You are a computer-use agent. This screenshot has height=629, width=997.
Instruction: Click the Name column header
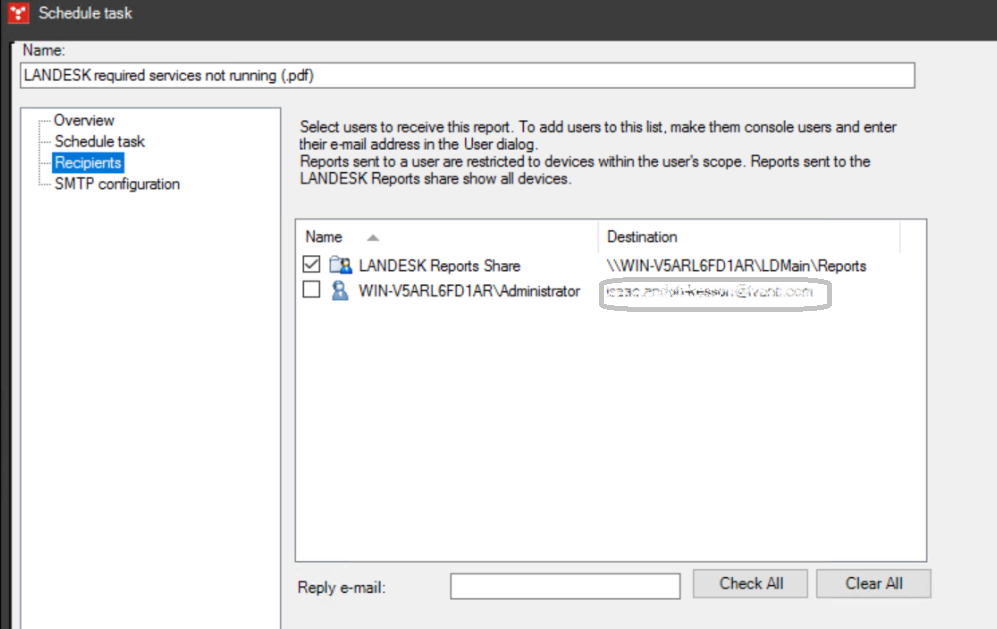tap(322, 237)
